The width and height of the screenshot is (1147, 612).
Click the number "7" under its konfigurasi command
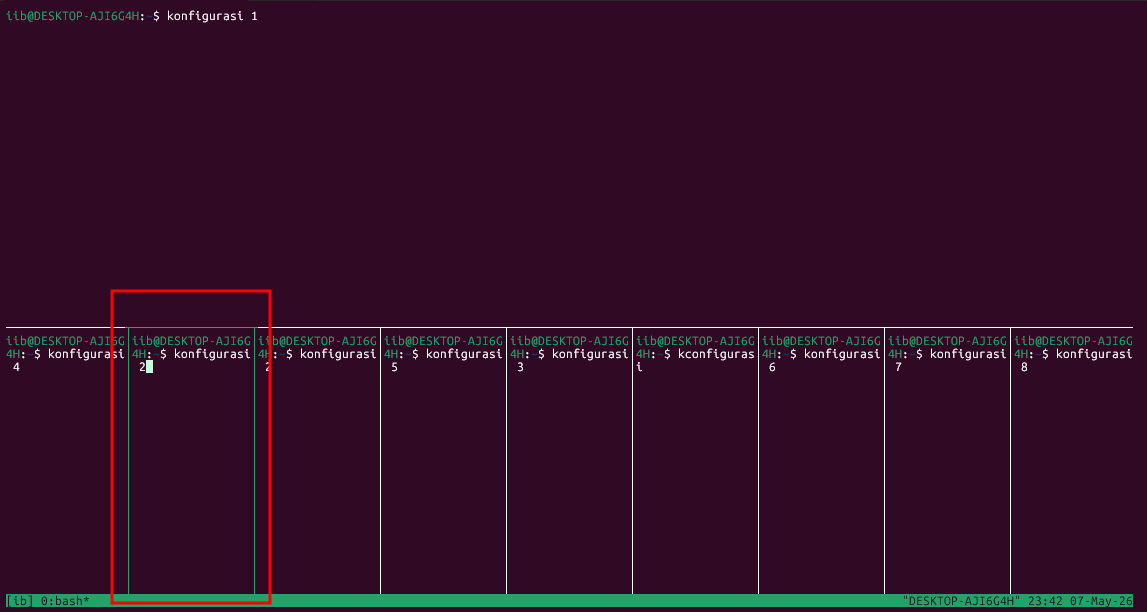(898, 367)
